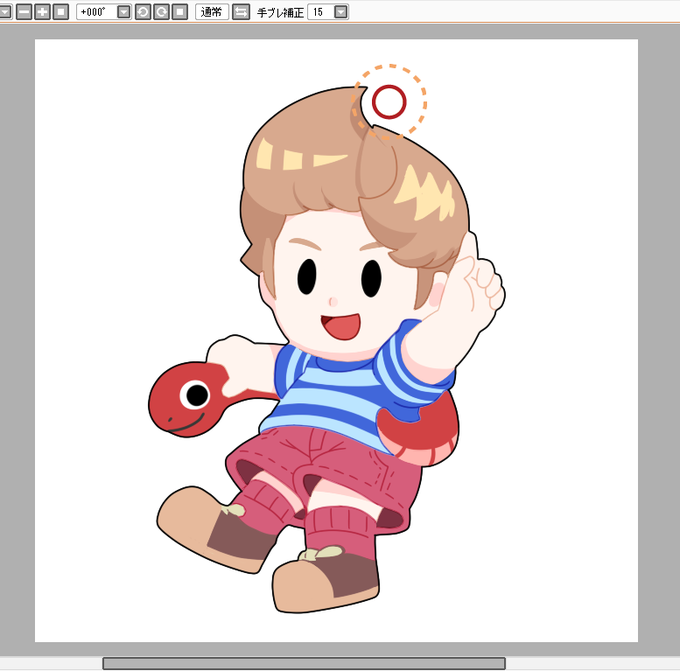
Task: Click the 手ブレ補正 value field showing 15
Action: tap(320, 12)
